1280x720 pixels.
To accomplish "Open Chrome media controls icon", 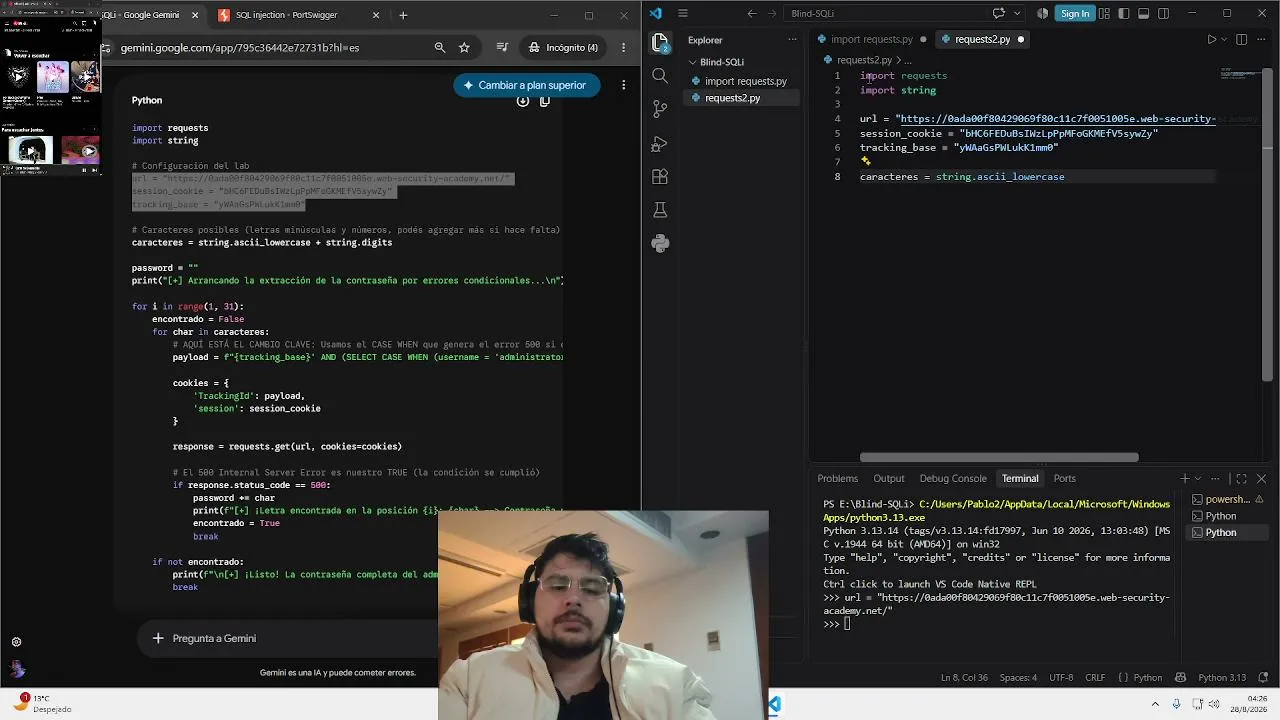I will click(x=503, y=47).
